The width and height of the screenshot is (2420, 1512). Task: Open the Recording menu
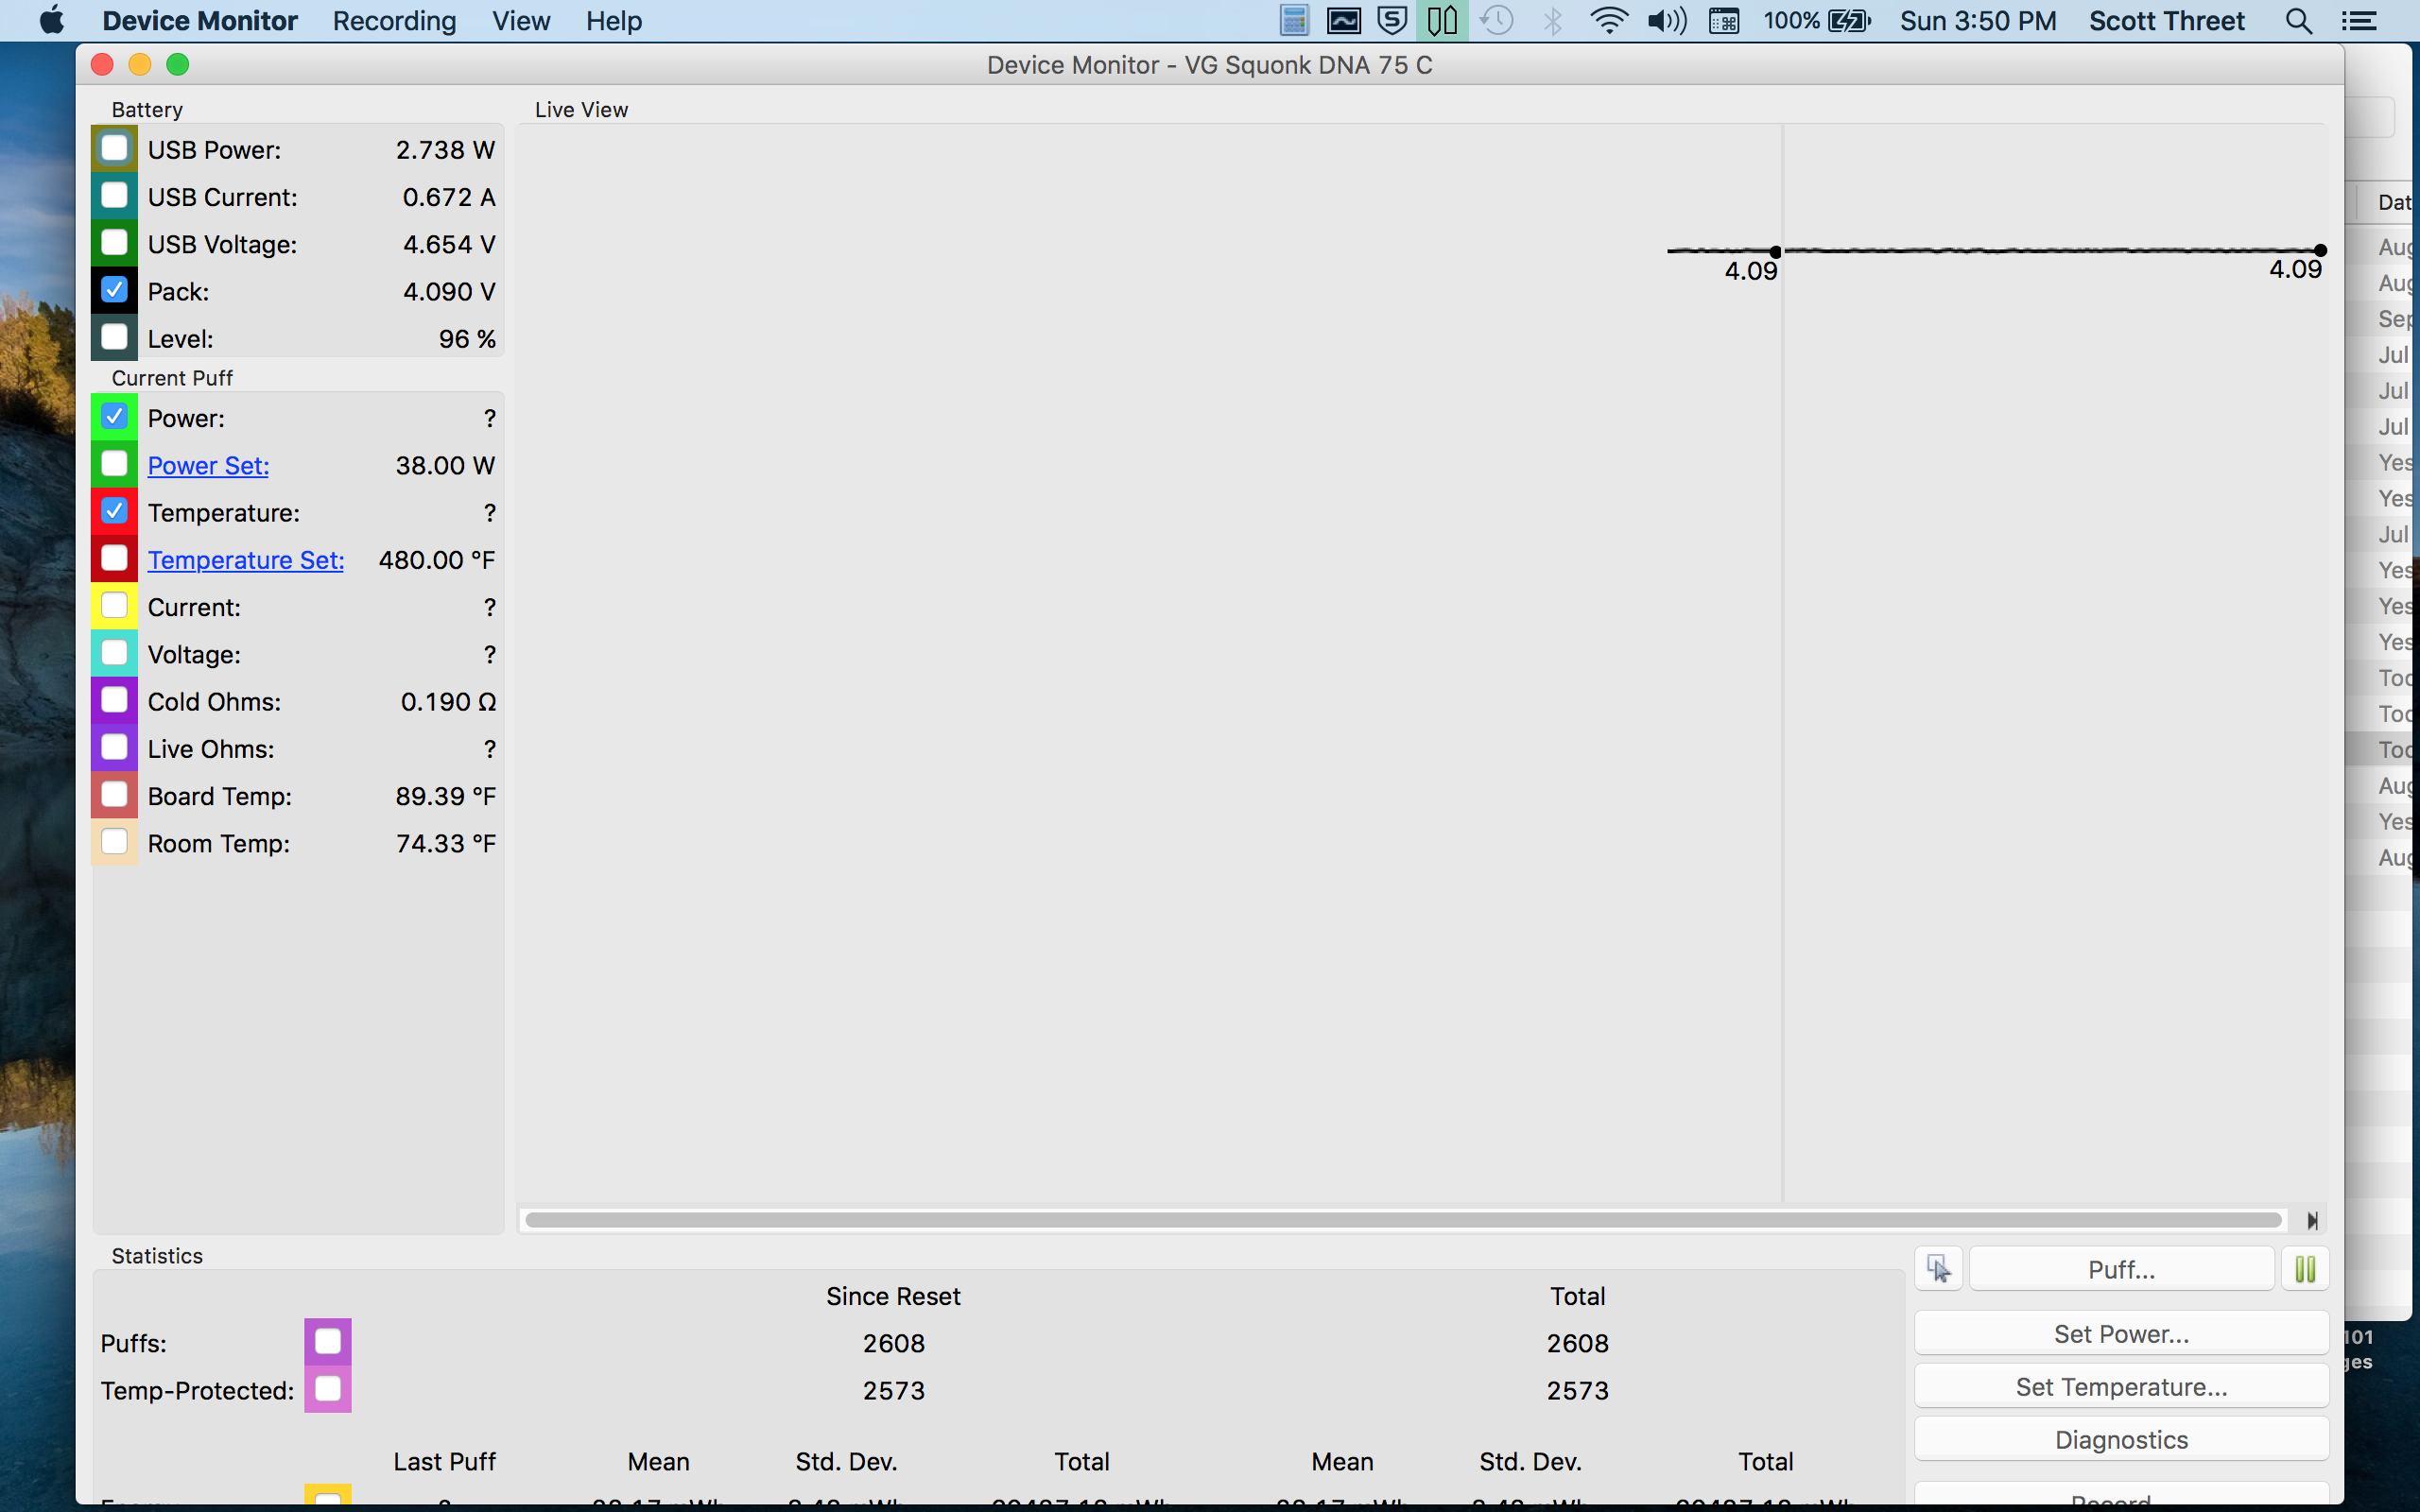394,21
